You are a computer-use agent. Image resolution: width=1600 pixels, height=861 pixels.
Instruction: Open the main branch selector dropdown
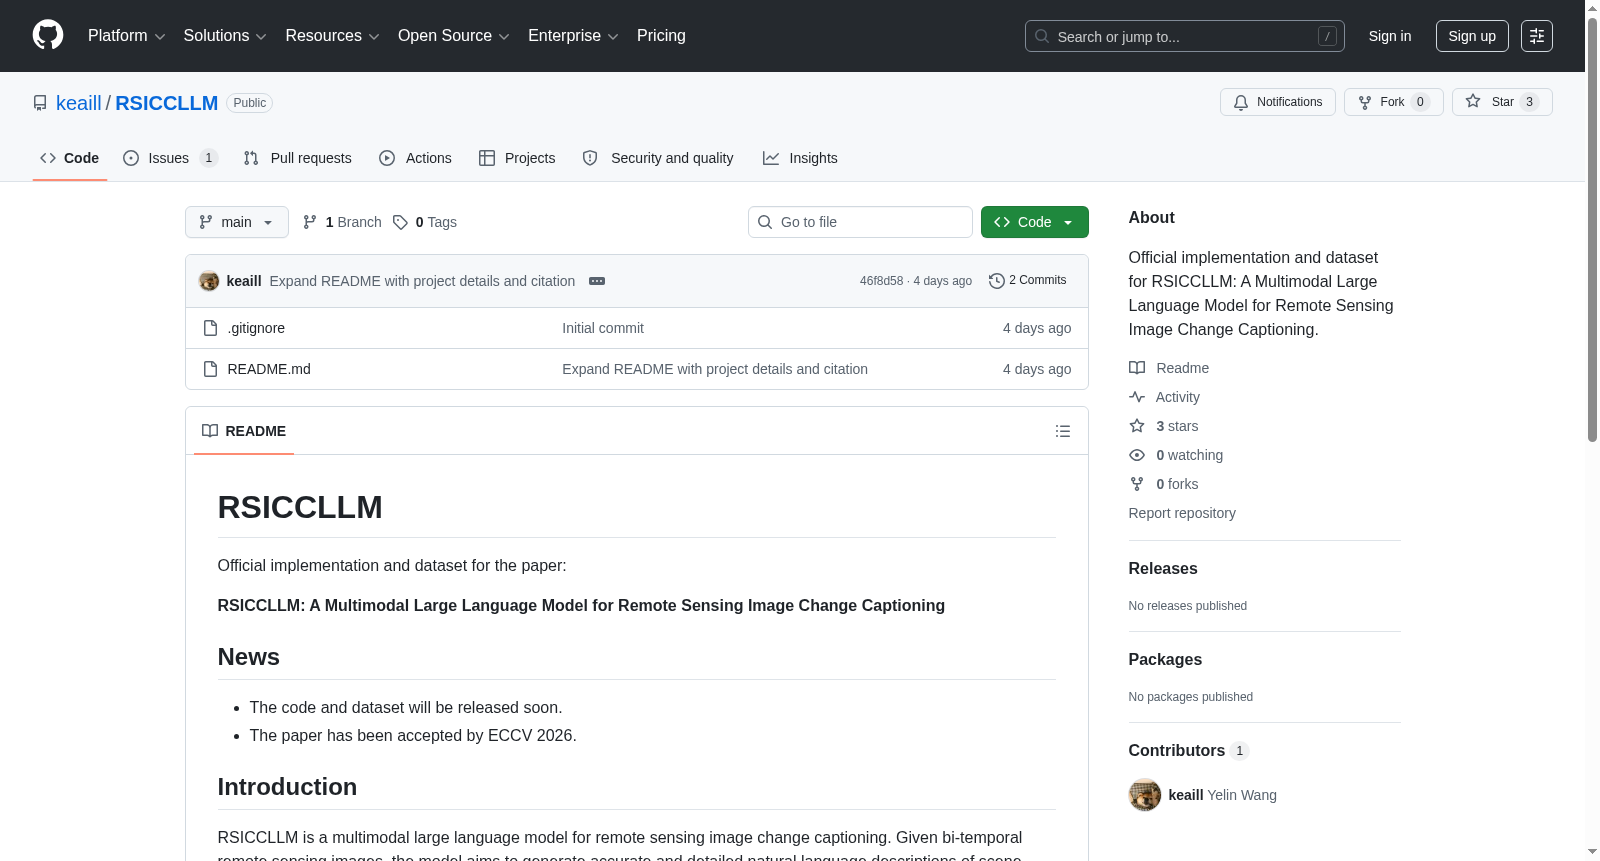(237, 222)
